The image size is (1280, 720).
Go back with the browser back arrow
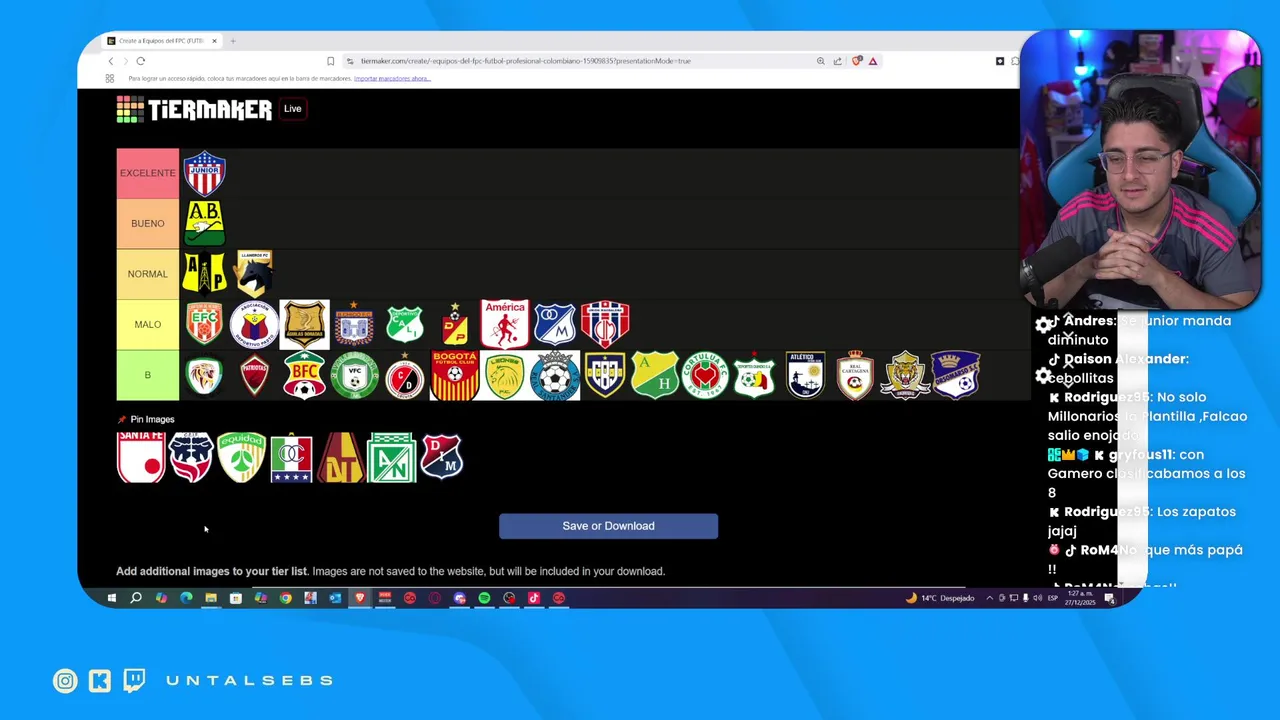tap(110, 61)
